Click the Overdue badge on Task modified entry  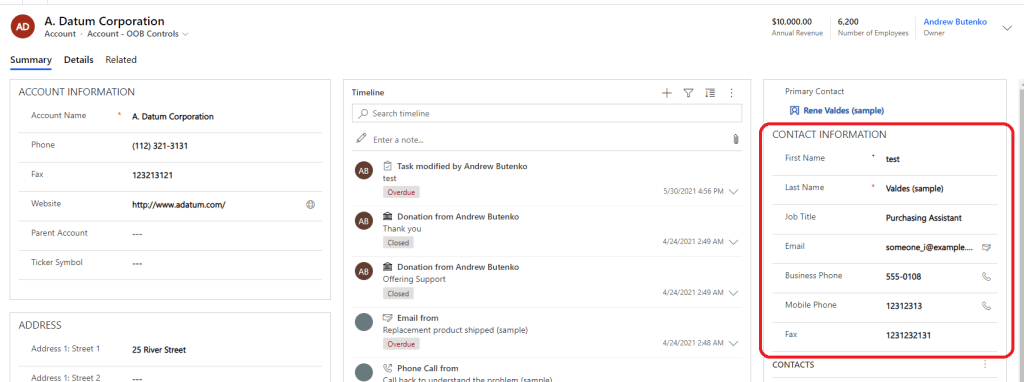coord(401,192)
